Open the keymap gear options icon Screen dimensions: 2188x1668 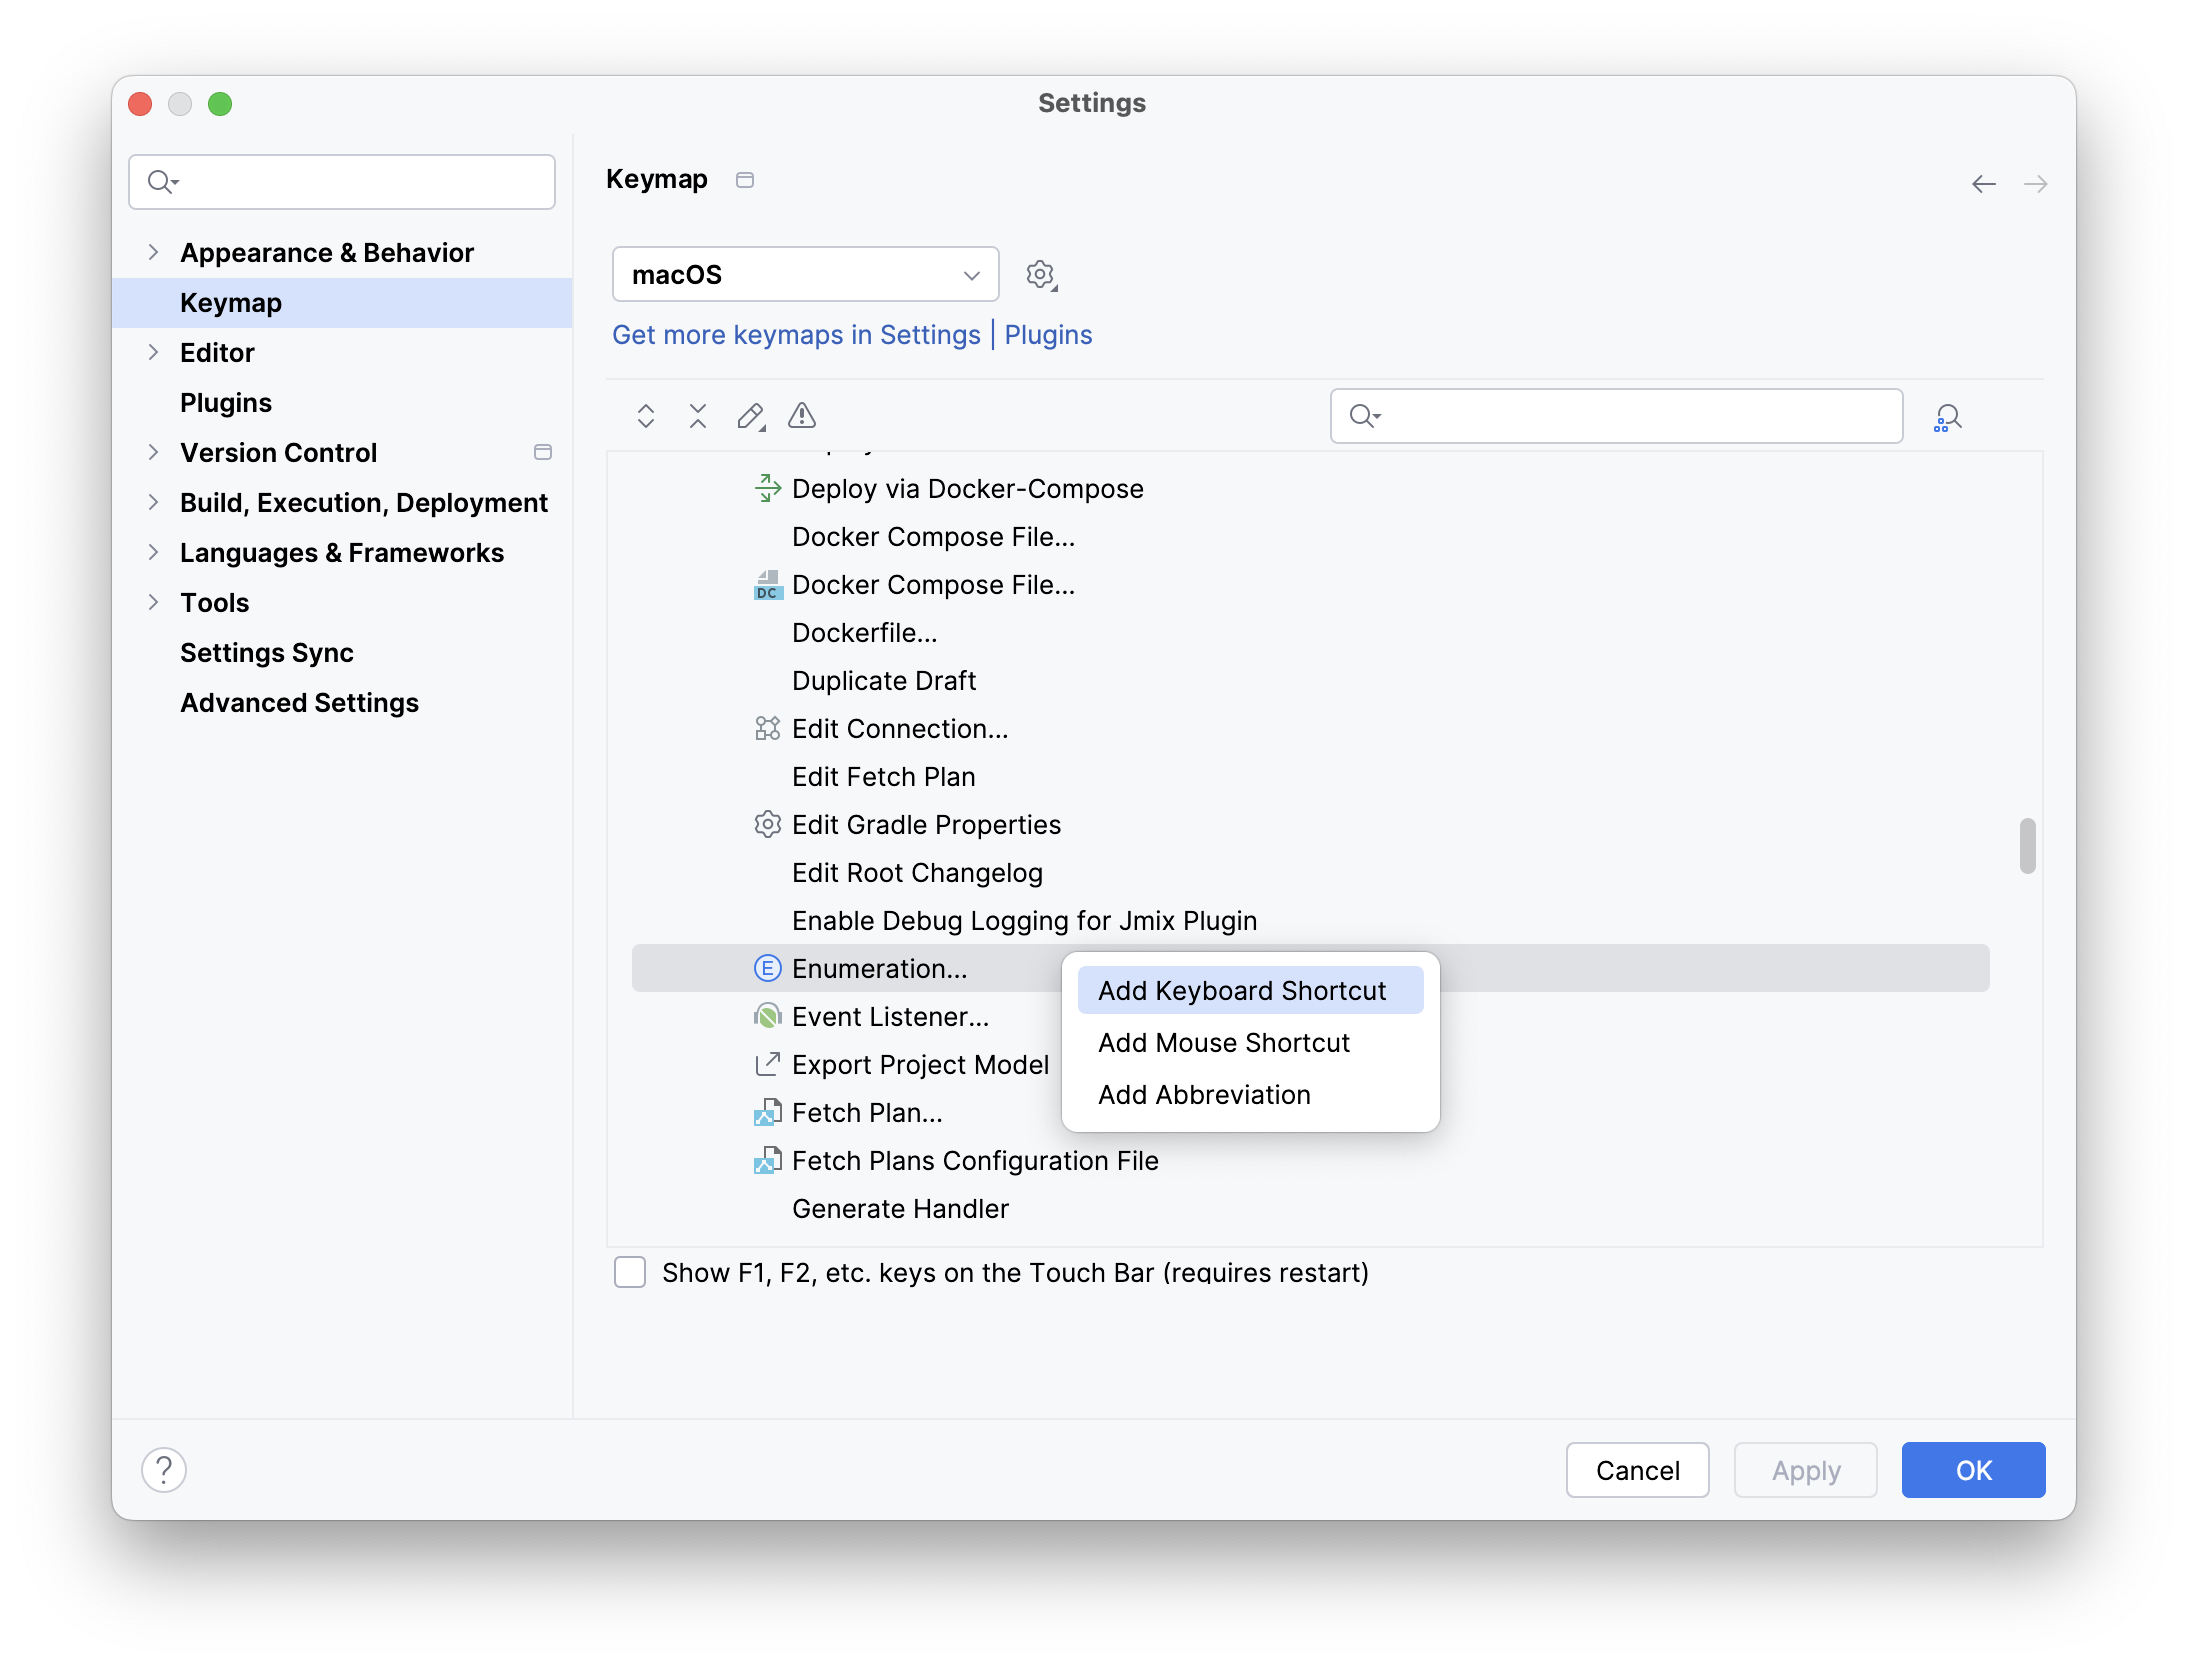(x=1041, y=275)
